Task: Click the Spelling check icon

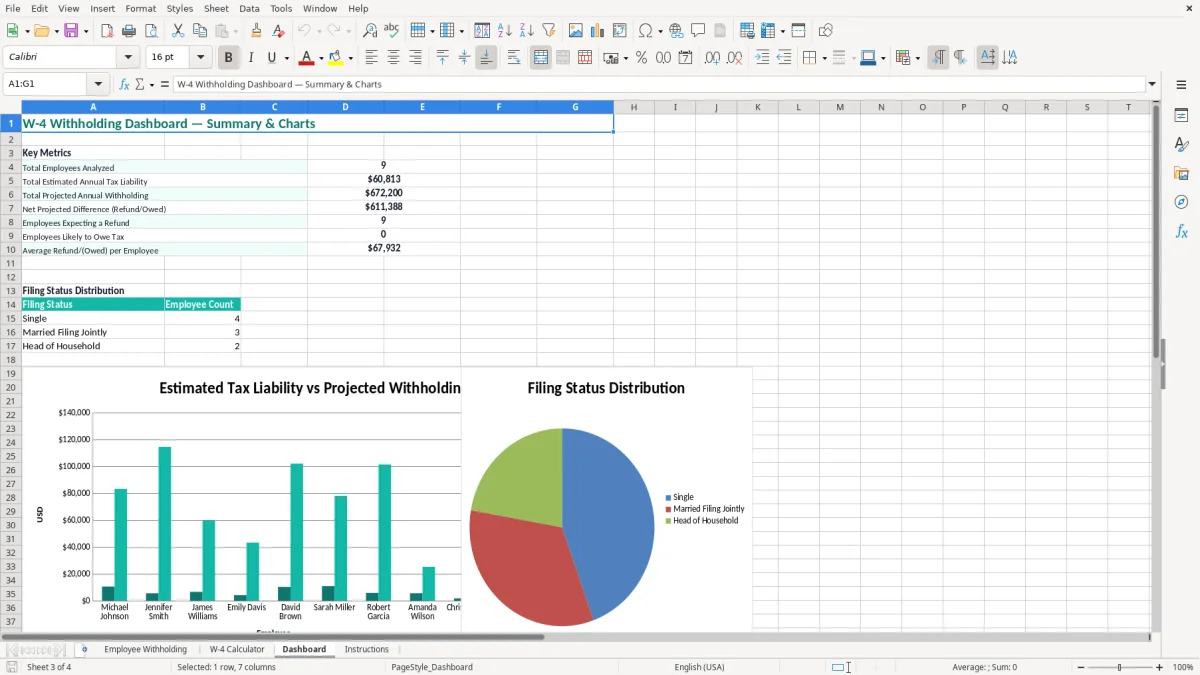Action: (392, 31)
